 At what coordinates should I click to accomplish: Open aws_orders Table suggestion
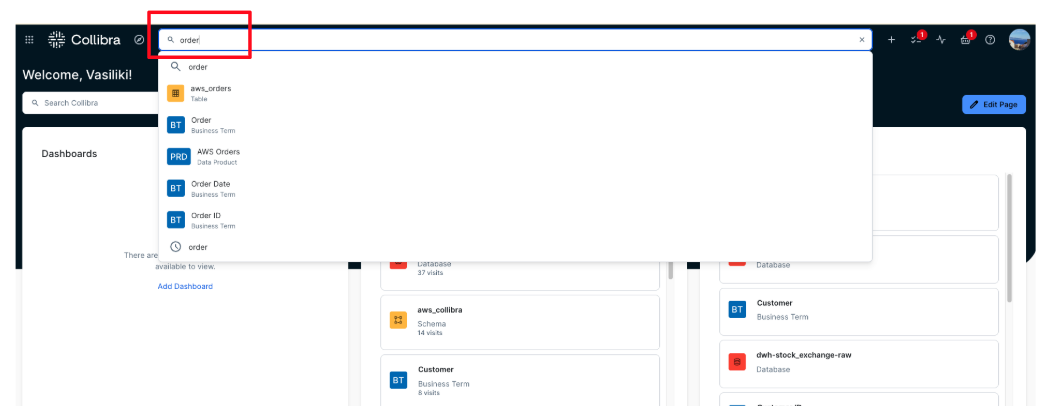(515, 93)
